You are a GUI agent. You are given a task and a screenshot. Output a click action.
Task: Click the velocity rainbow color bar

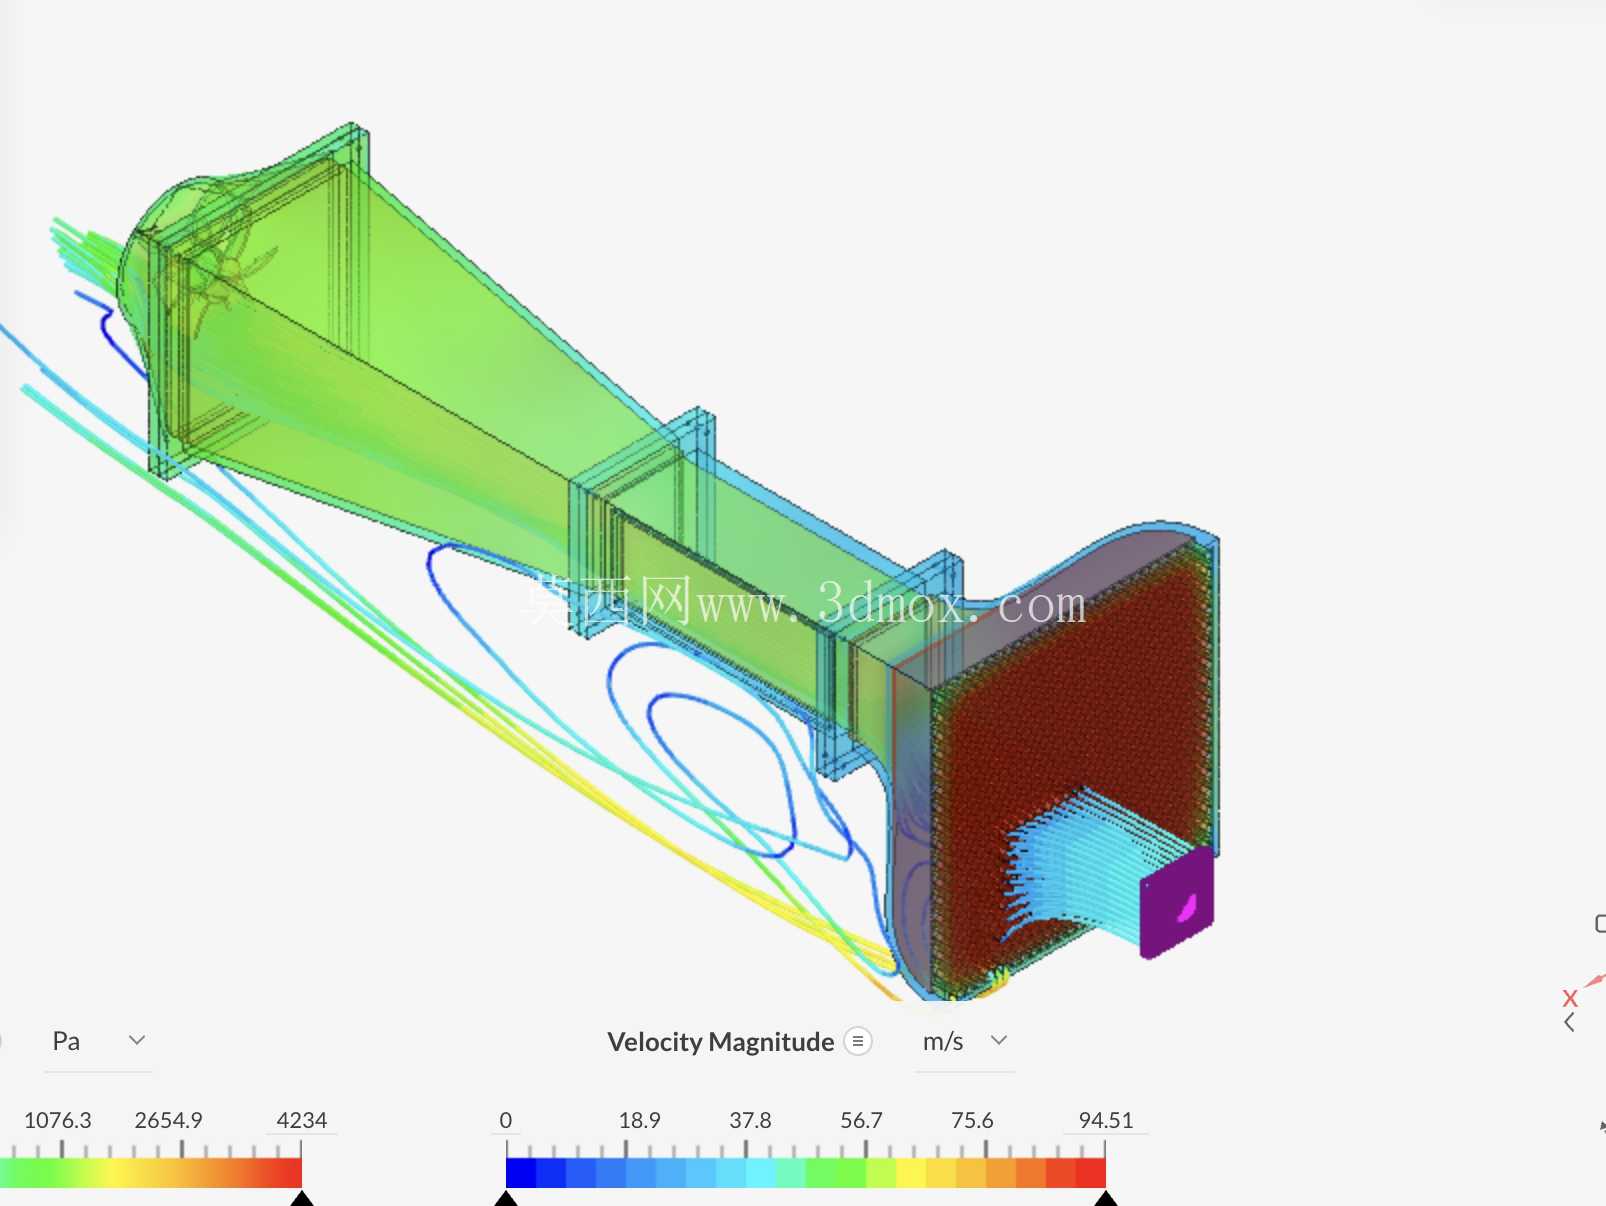coord(806,1173)
